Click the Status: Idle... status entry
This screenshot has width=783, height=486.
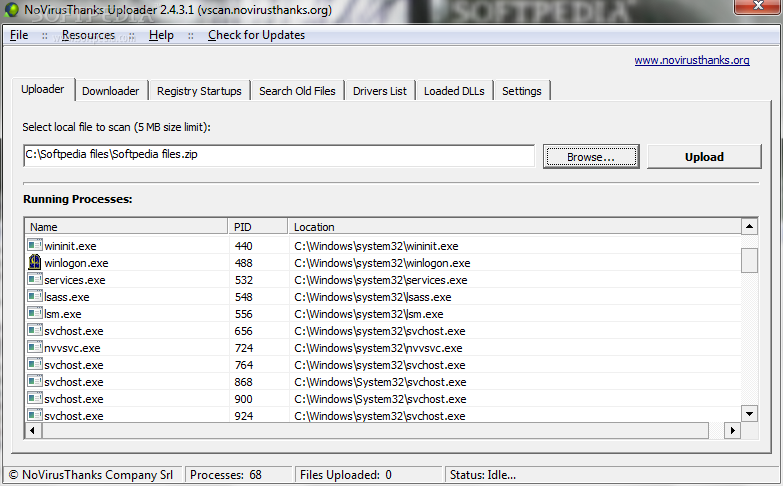(x=612, y=475)
